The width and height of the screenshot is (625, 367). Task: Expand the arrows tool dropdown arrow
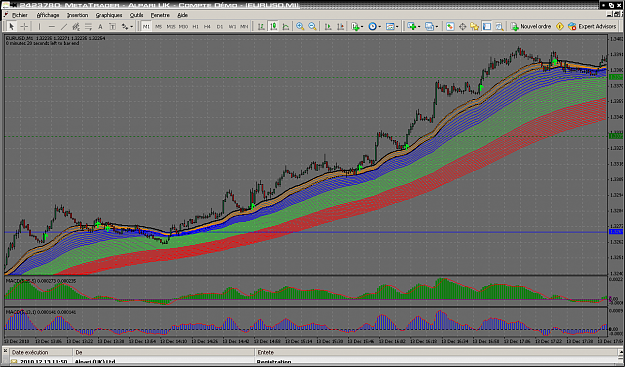tap(132, 27)
